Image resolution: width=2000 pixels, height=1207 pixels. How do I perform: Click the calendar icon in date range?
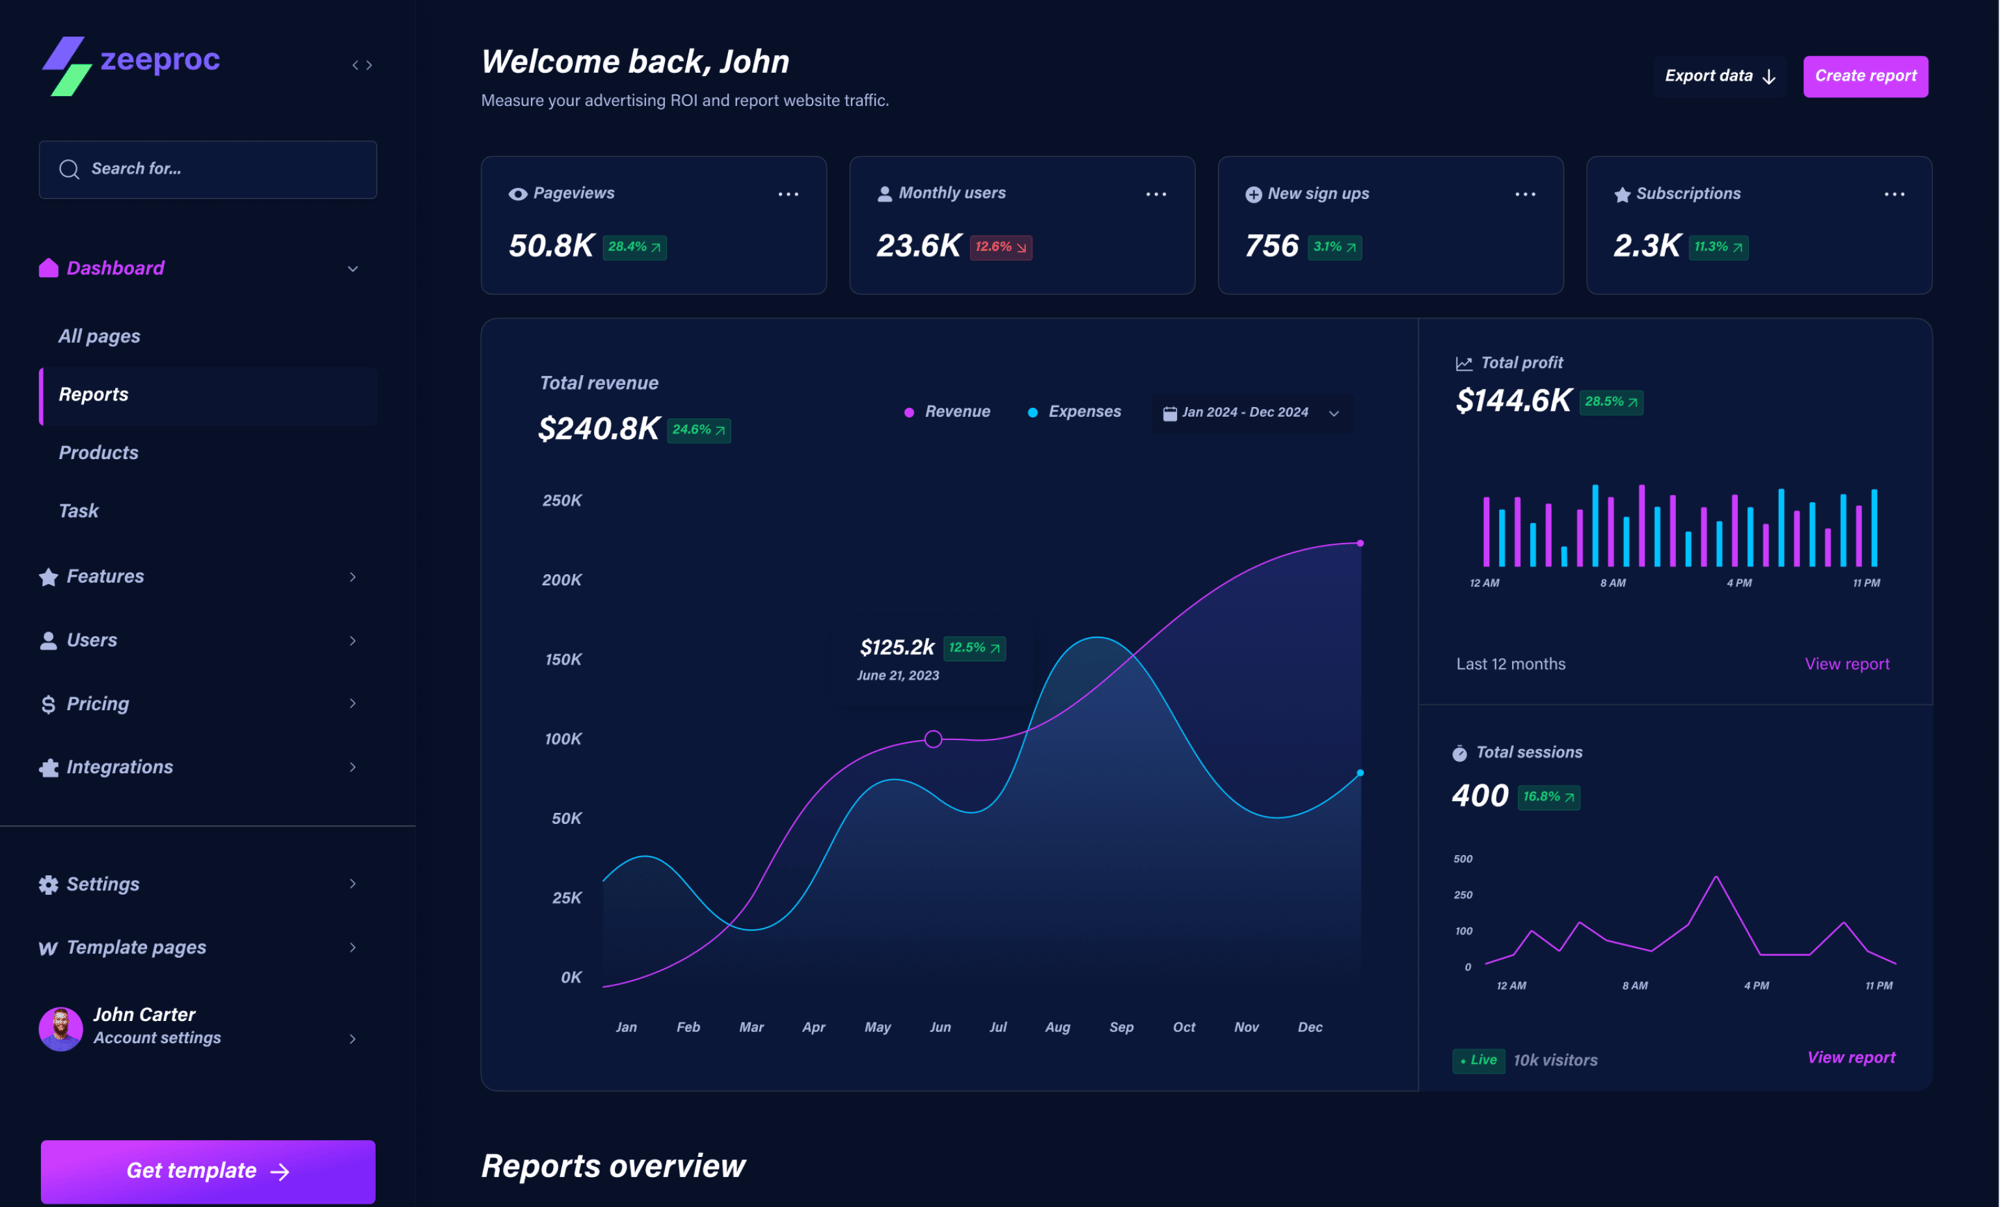(1169, 413)
